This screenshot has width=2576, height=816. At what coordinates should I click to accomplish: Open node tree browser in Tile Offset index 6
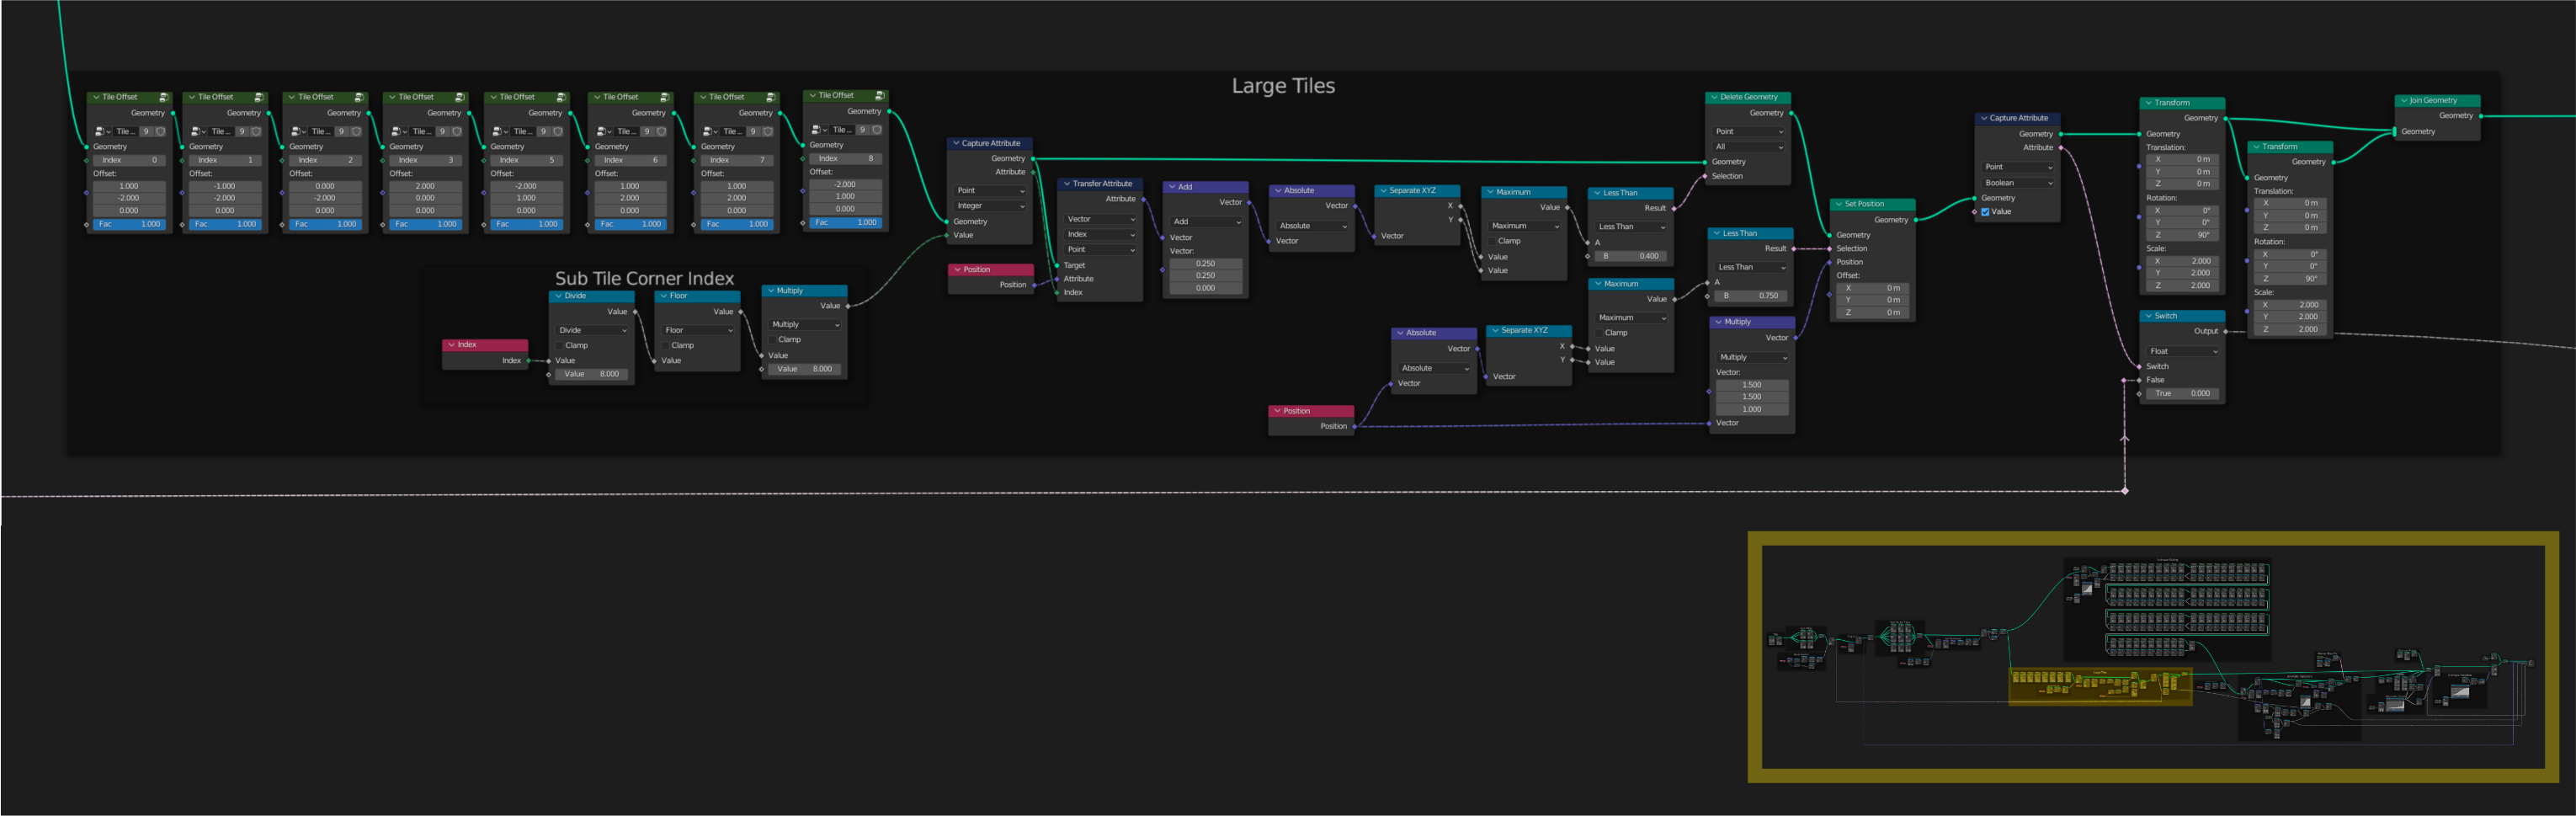[x=604, y=131]
